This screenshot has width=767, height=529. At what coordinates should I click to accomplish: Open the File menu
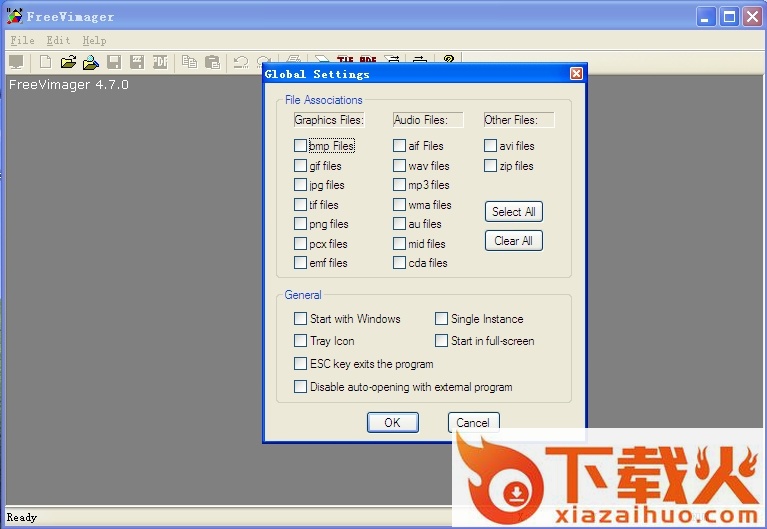pos(22,40)
